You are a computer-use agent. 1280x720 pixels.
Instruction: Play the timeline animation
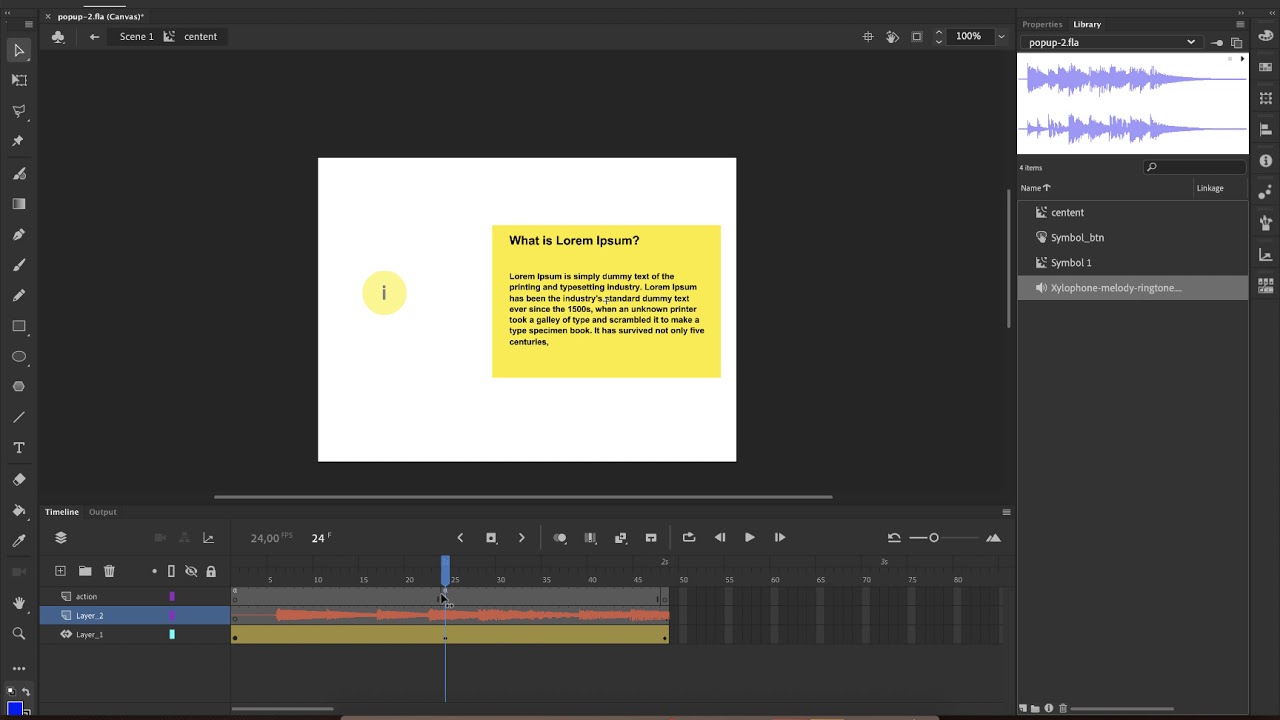(x=749, y=538)
